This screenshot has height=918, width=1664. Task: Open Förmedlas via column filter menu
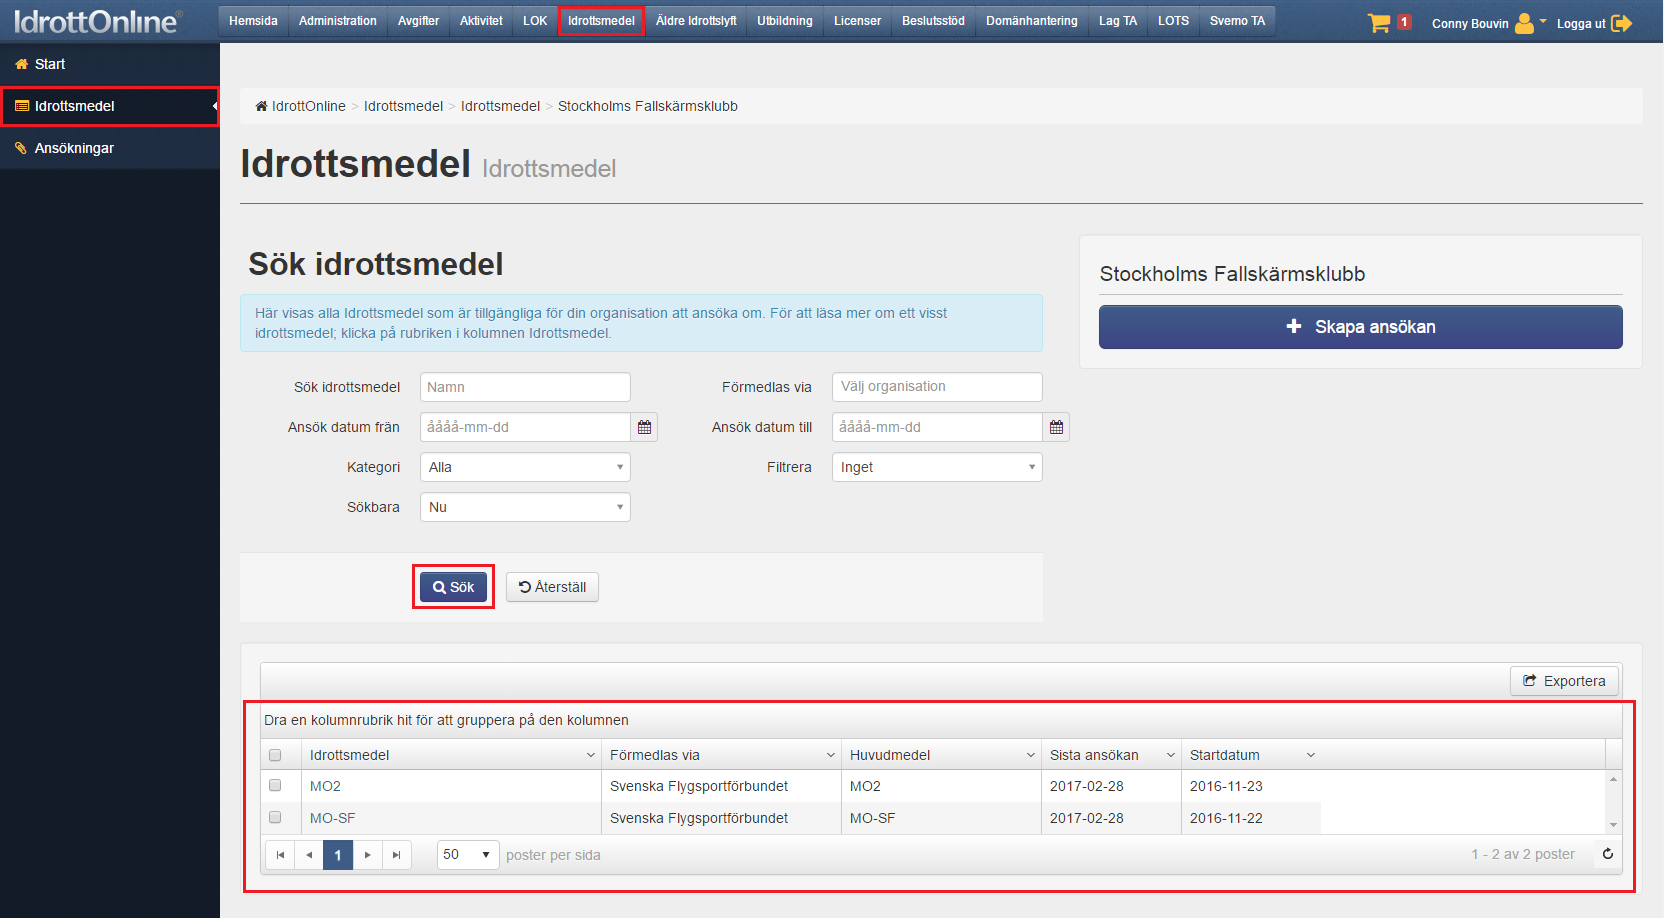[x=830, y=755]
